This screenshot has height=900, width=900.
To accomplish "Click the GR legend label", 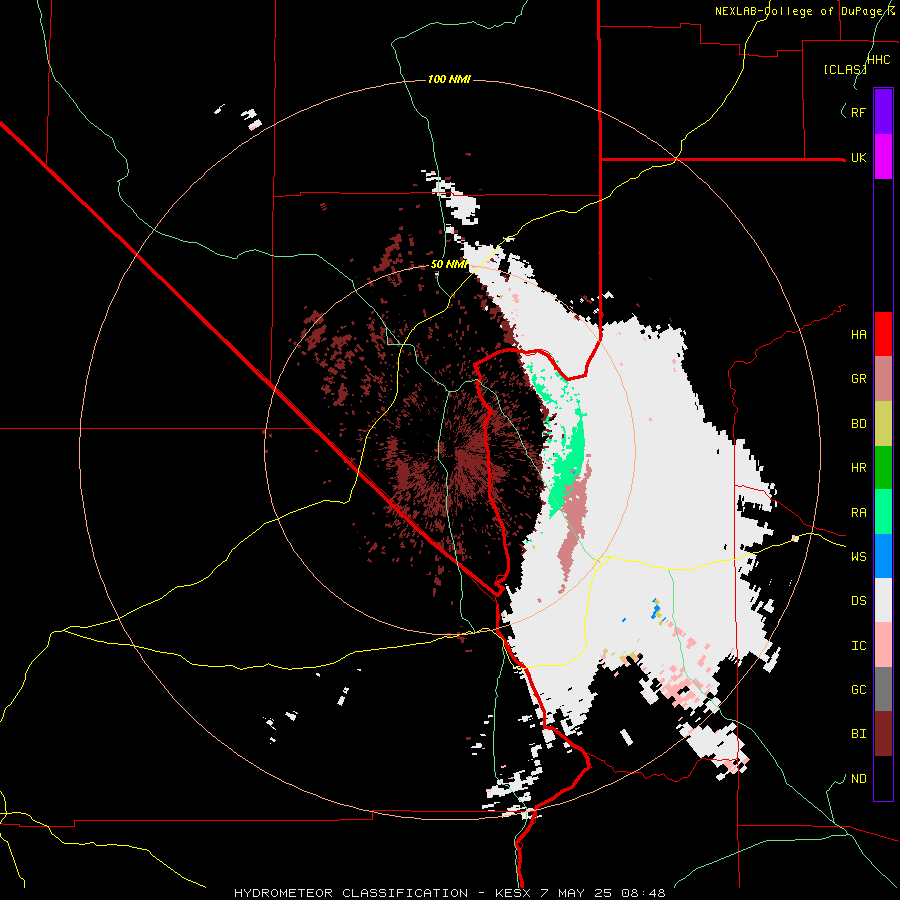I will (858, 379).
